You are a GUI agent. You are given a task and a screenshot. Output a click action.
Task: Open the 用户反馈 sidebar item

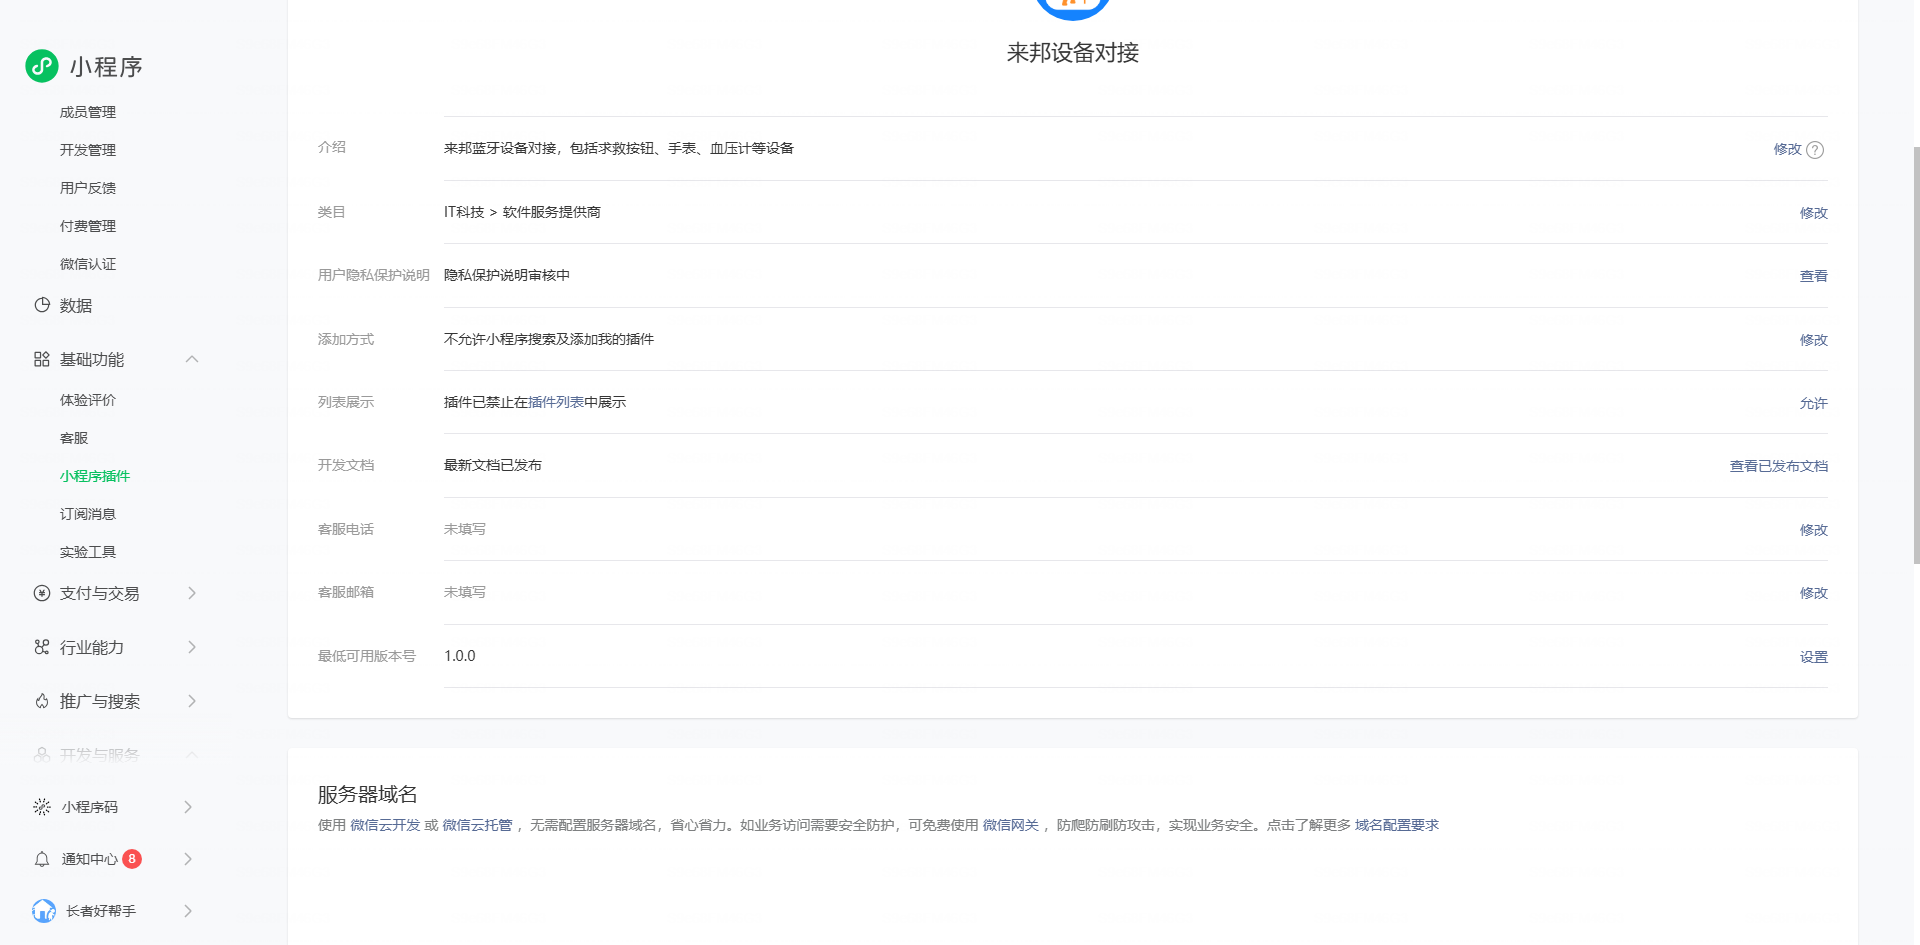click(88, 188)
